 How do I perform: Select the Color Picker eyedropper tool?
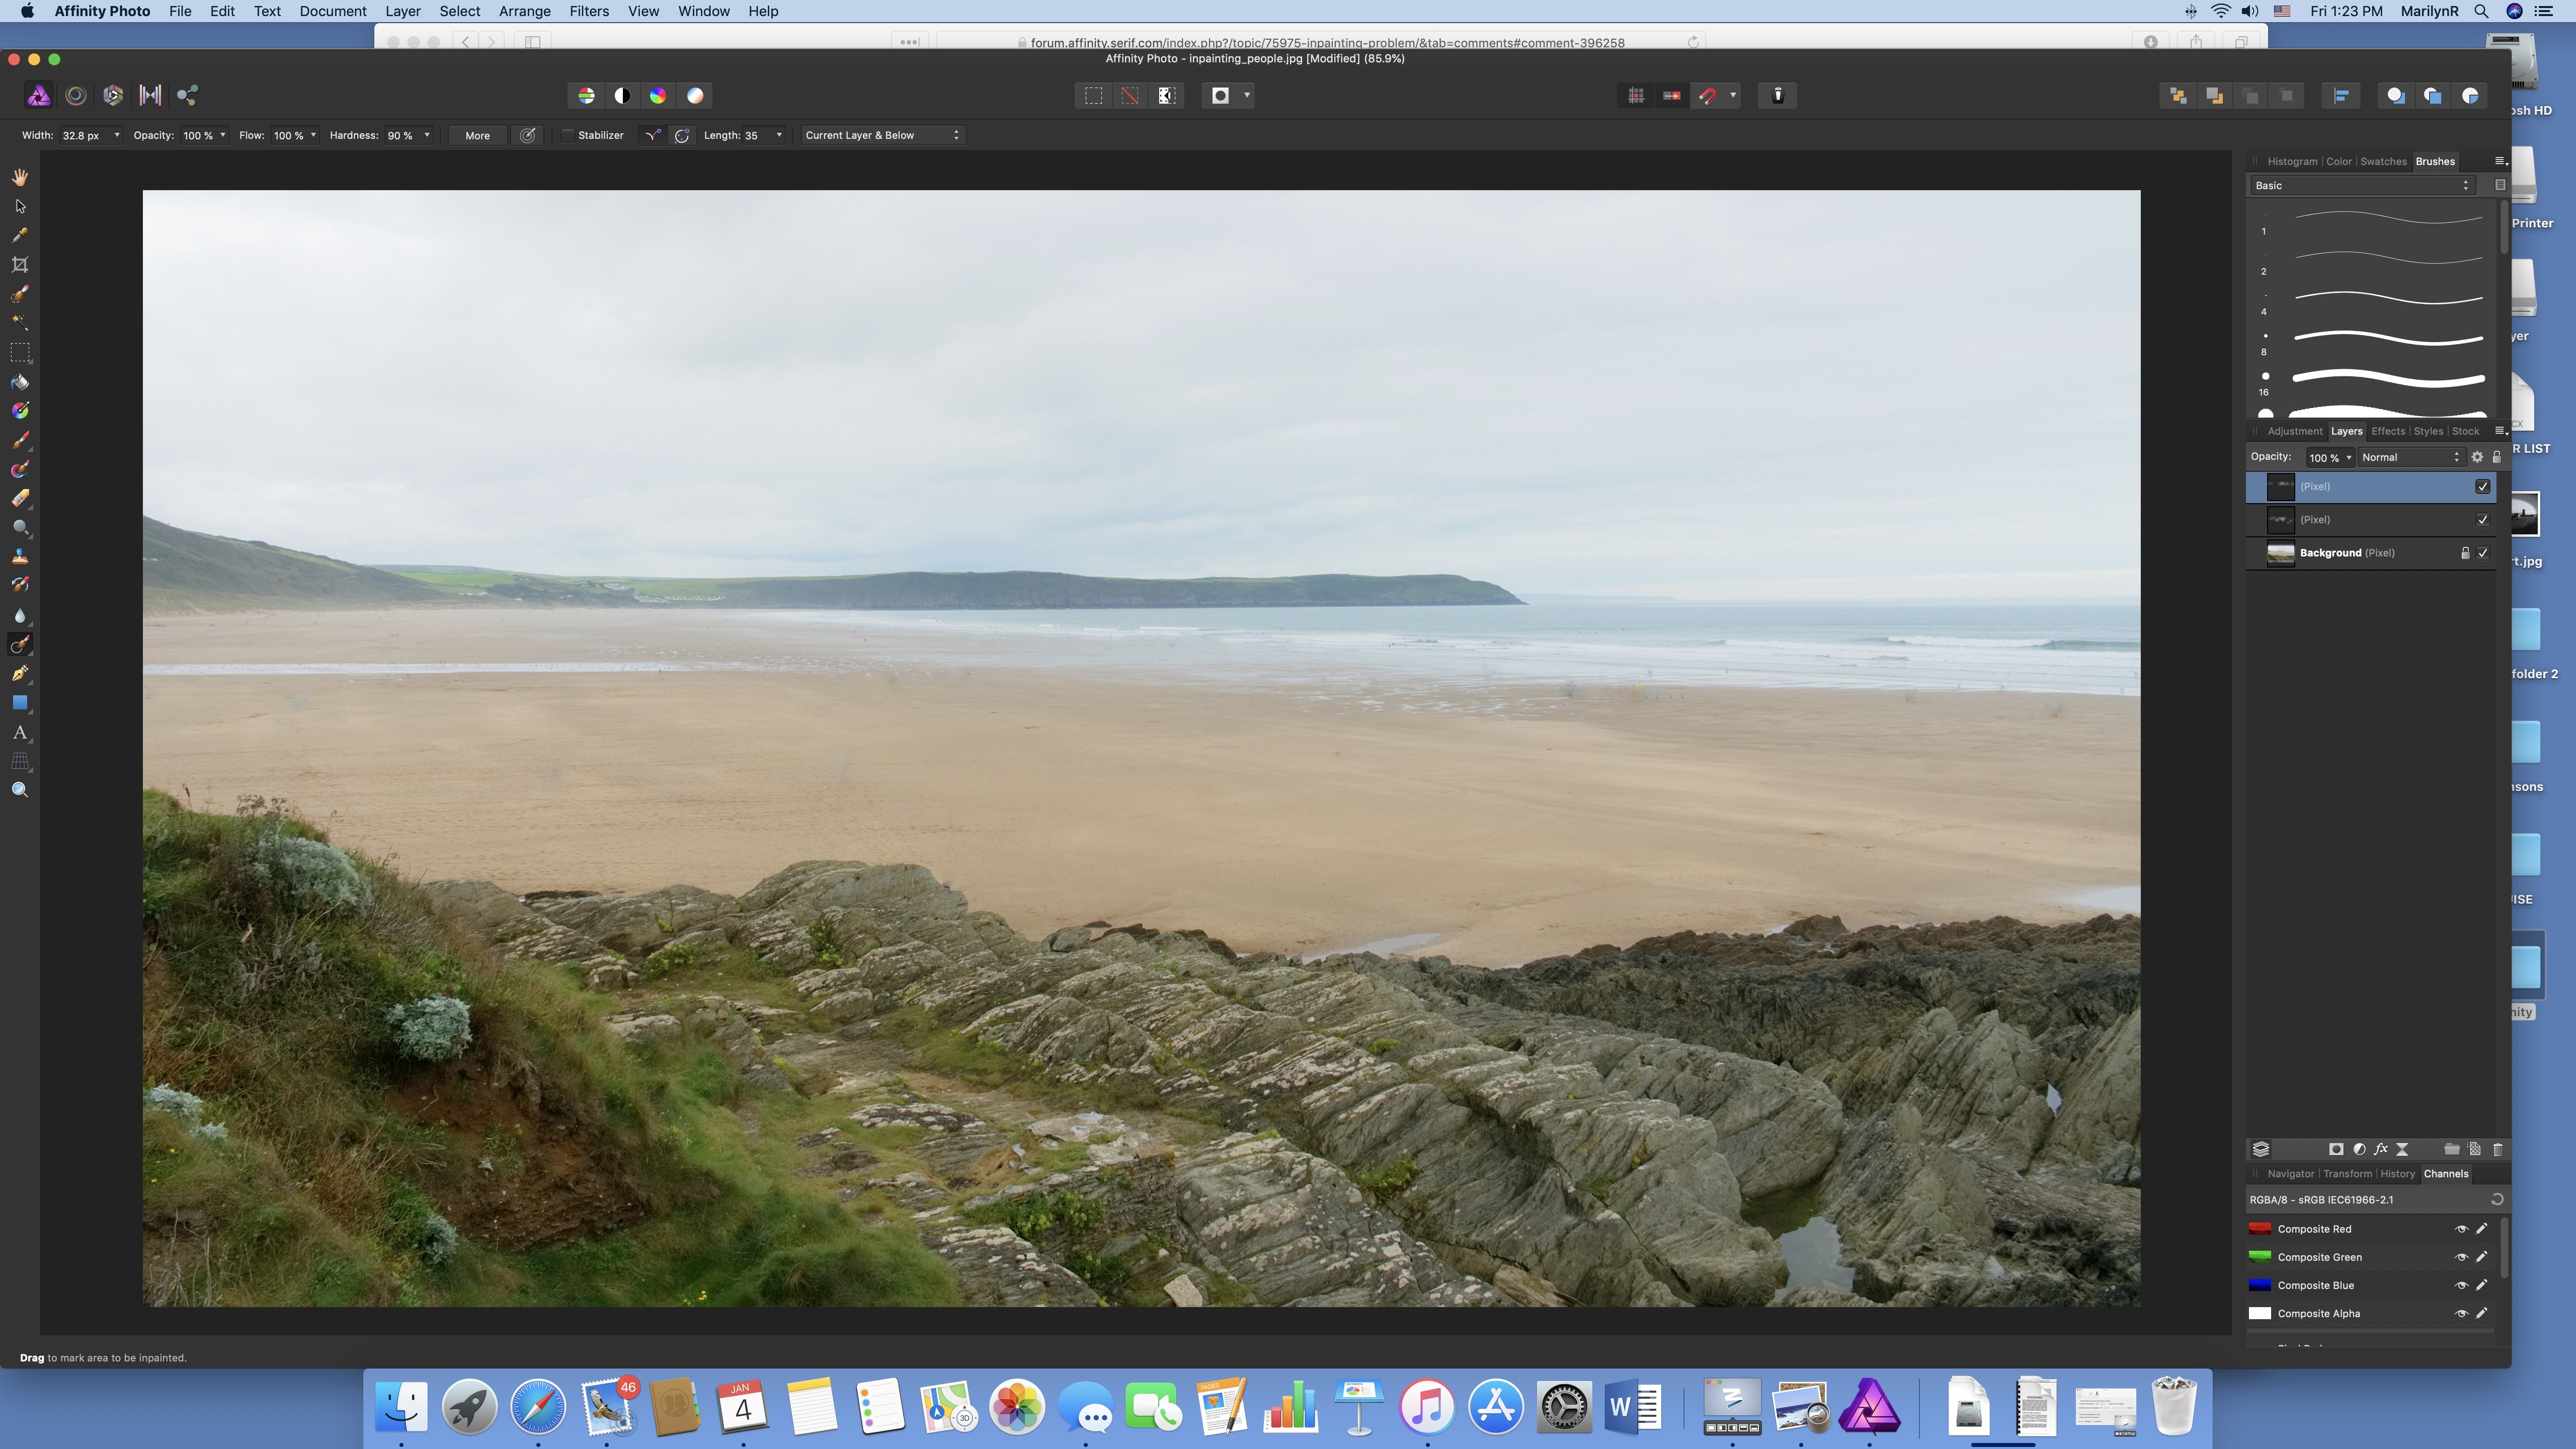[20, 235]
